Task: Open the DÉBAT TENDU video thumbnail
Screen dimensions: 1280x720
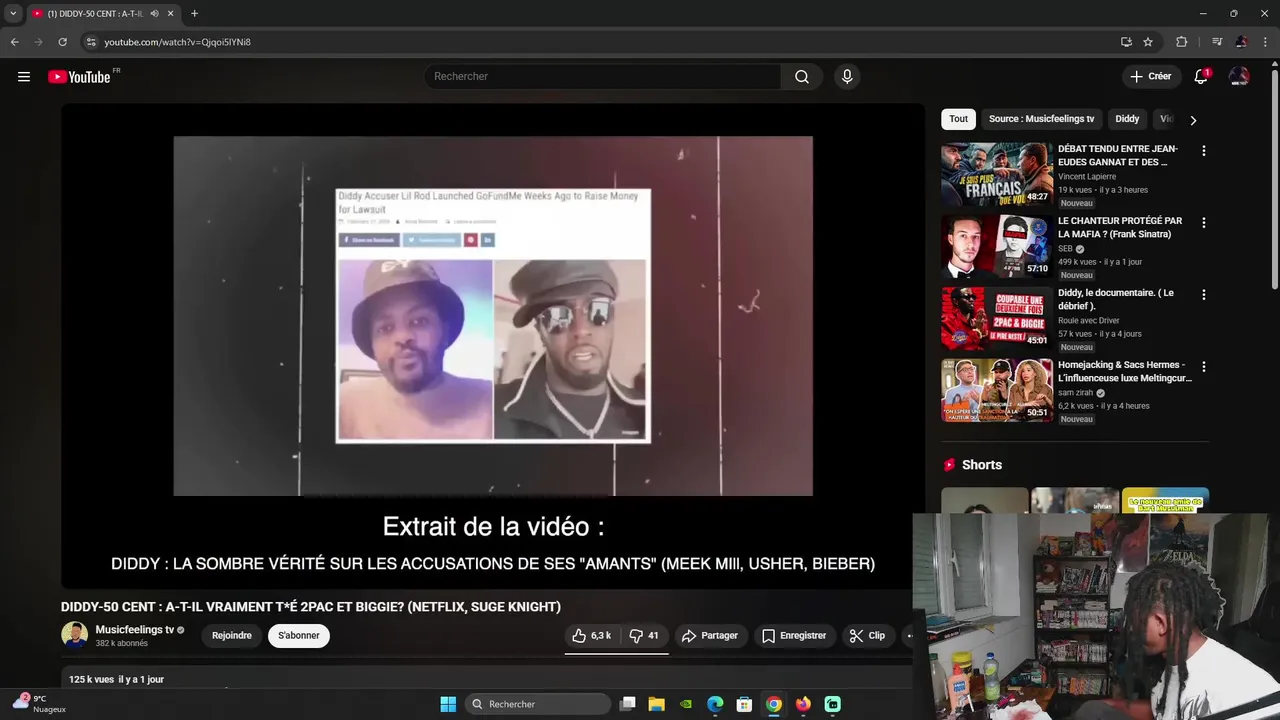Action: click(x=997, y=174)
